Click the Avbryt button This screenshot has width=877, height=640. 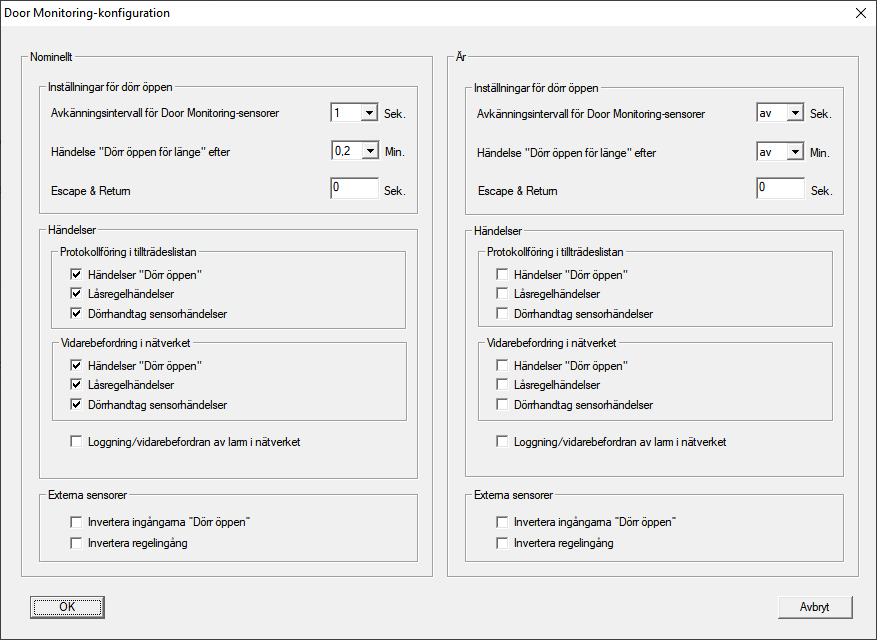815,607
